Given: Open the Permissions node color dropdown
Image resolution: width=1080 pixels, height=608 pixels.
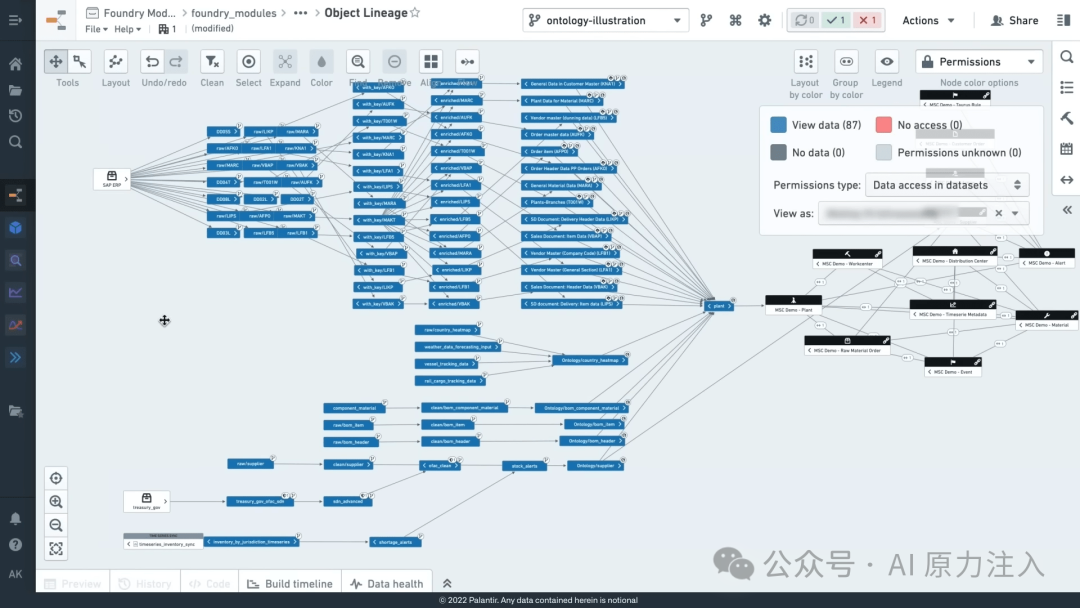Looking at the screenshot, I should (x=979, y=62).
